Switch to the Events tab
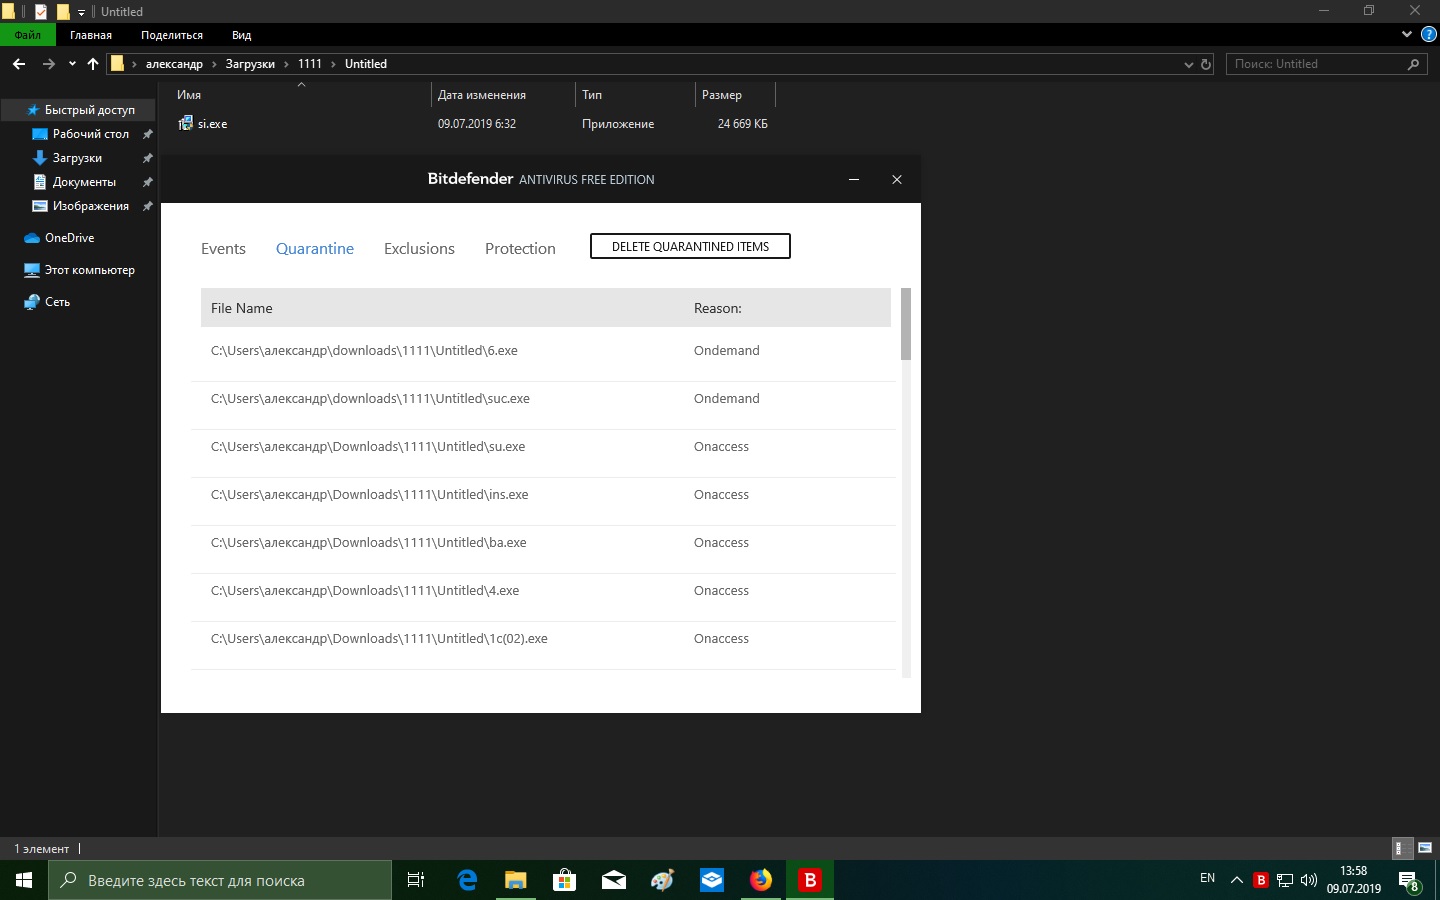 pos(223,249)
